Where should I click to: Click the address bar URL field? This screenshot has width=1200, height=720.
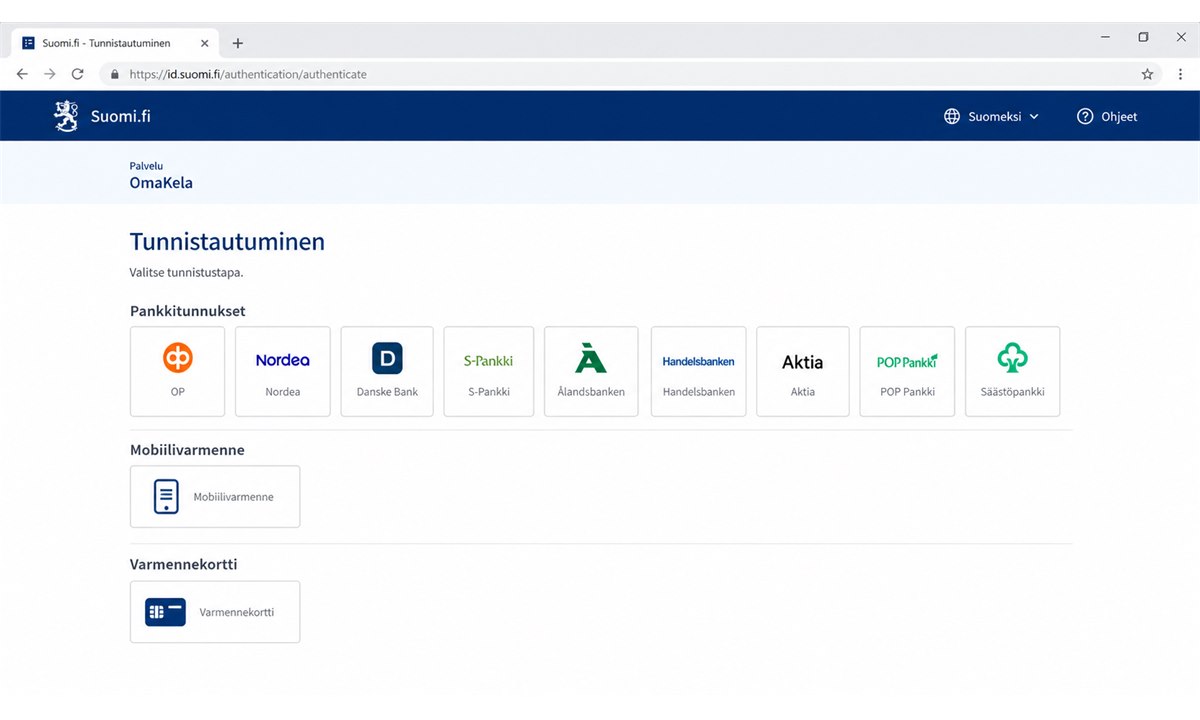coord(630,74)
